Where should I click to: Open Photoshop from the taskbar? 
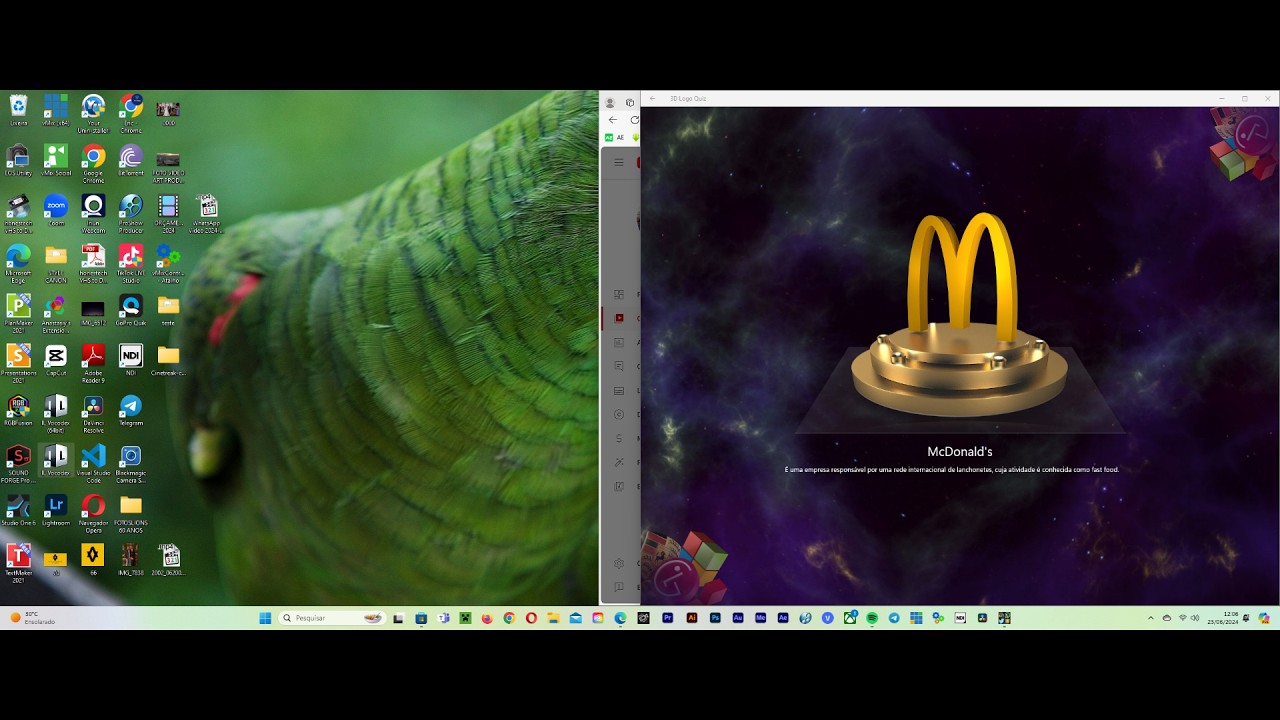715,618
